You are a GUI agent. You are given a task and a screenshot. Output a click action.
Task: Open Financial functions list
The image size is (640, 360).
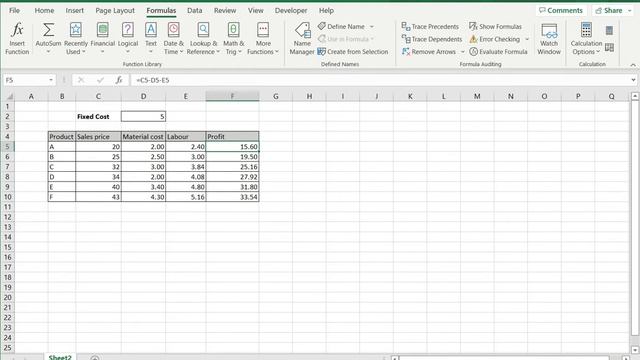[102, 38]
